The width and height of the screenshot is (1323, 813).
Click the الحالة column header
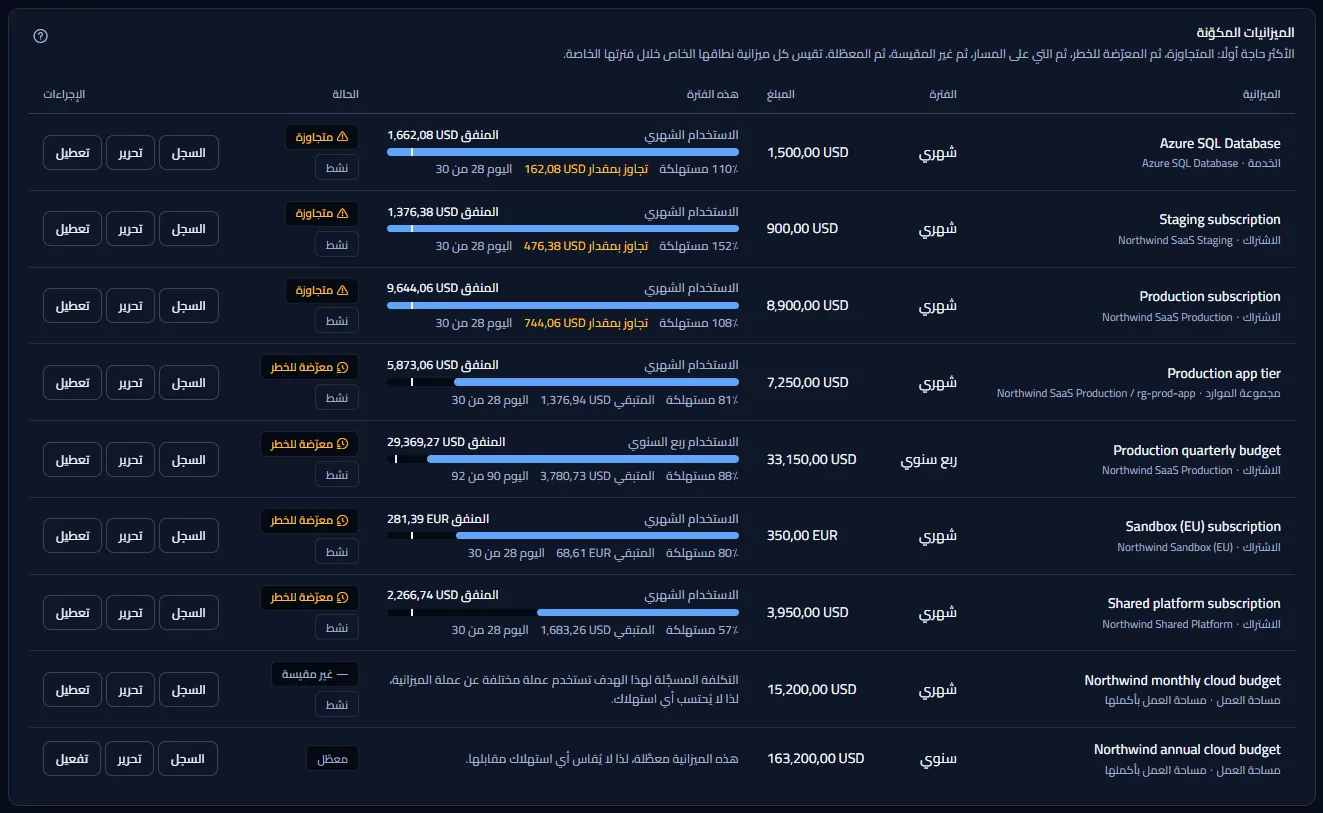click(x=346, y=94)
